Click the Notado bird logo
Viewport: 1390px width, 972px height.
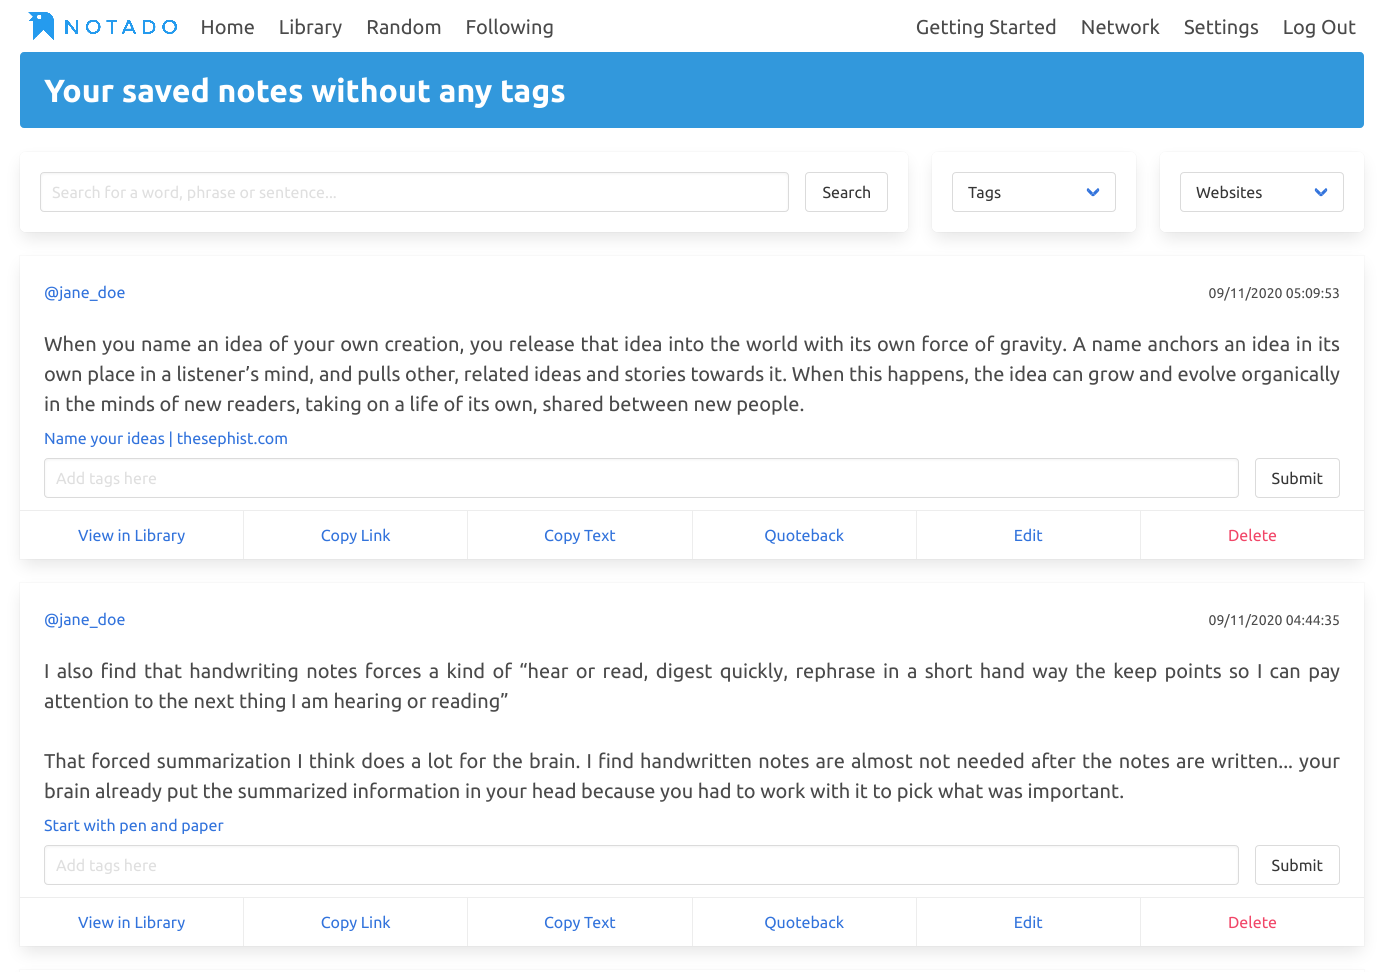41,24
